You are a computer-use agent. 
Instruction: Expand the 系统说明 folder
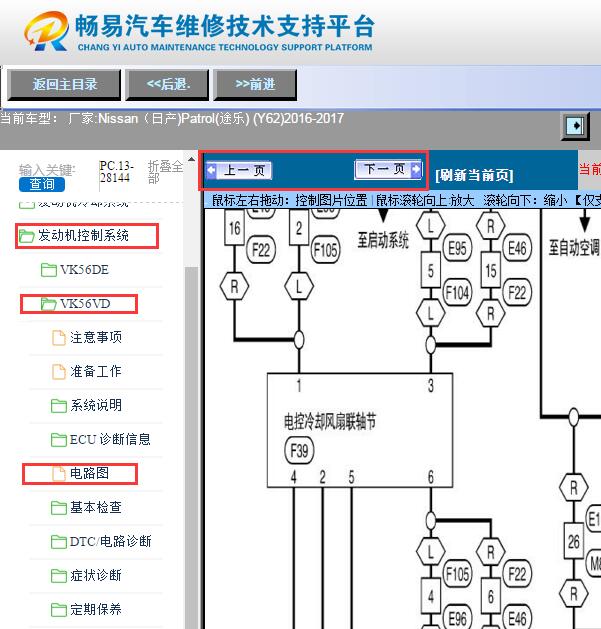pyautogui.click(x=96, y=406)
